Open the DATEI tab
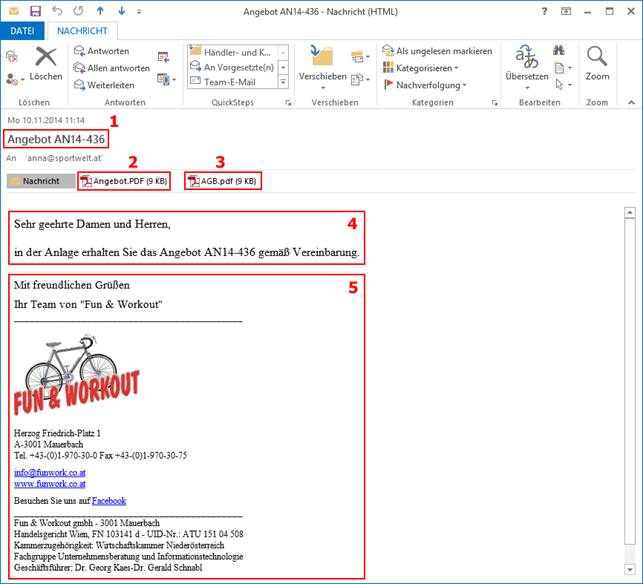The image size is (643, 584). pos(22,31)
